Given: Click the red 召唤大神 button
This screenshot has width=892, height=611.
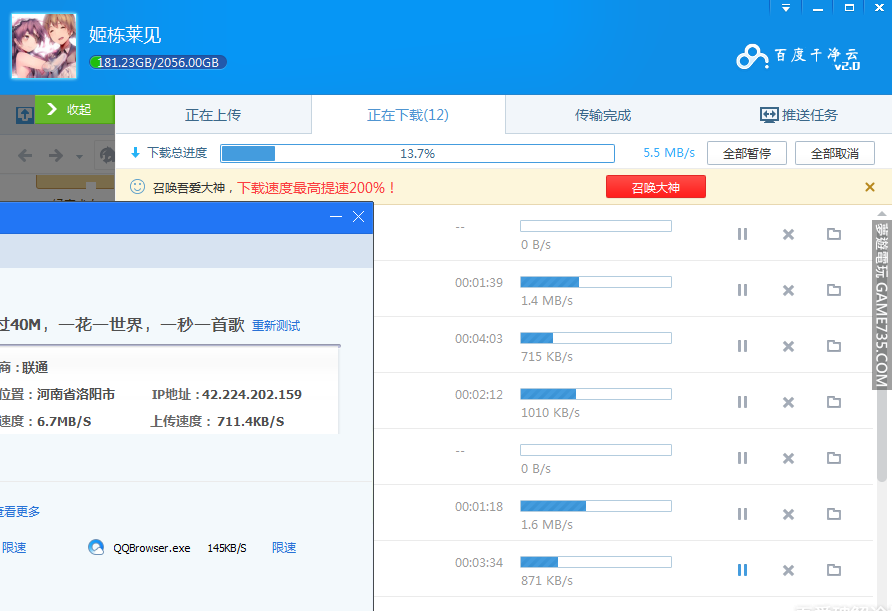Looking at the screenshot, I should tap(655, 187).
